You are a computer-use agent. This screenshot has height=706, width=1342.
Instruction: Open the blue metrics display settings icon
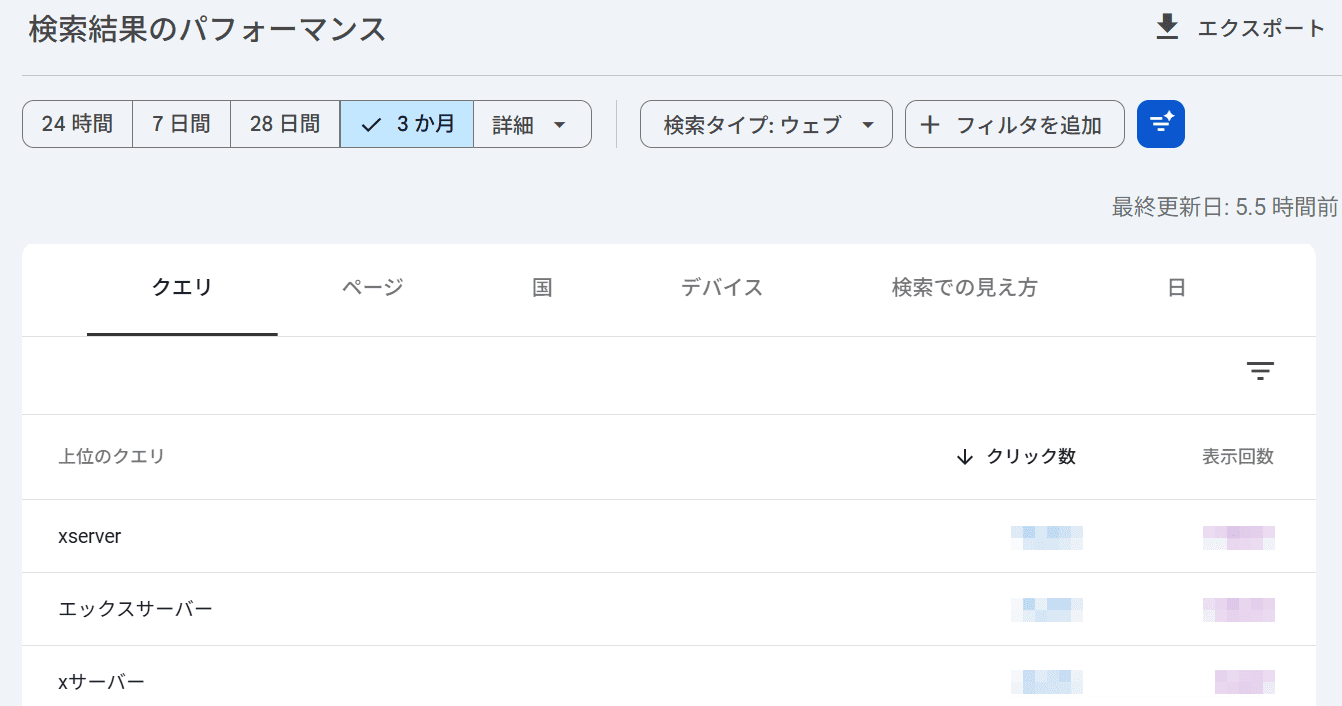1160,124
